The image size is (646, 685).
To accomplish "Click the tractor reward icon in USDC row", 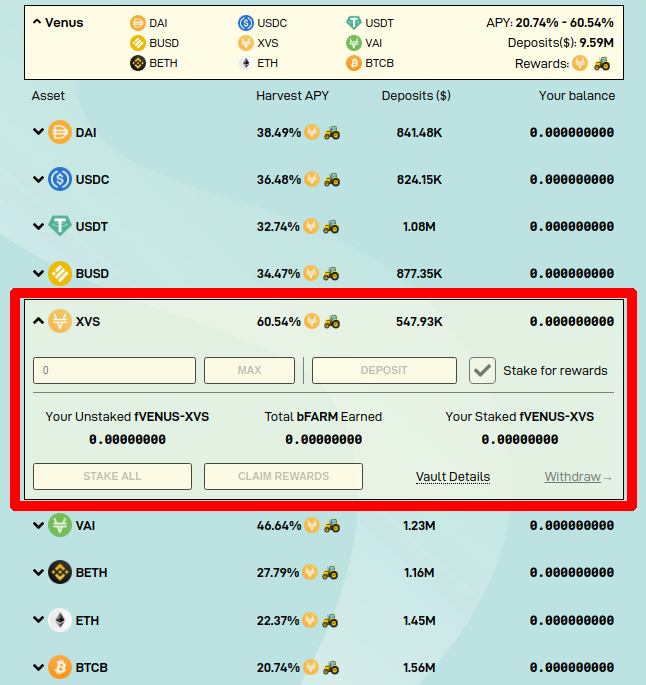I will [332, 180].
